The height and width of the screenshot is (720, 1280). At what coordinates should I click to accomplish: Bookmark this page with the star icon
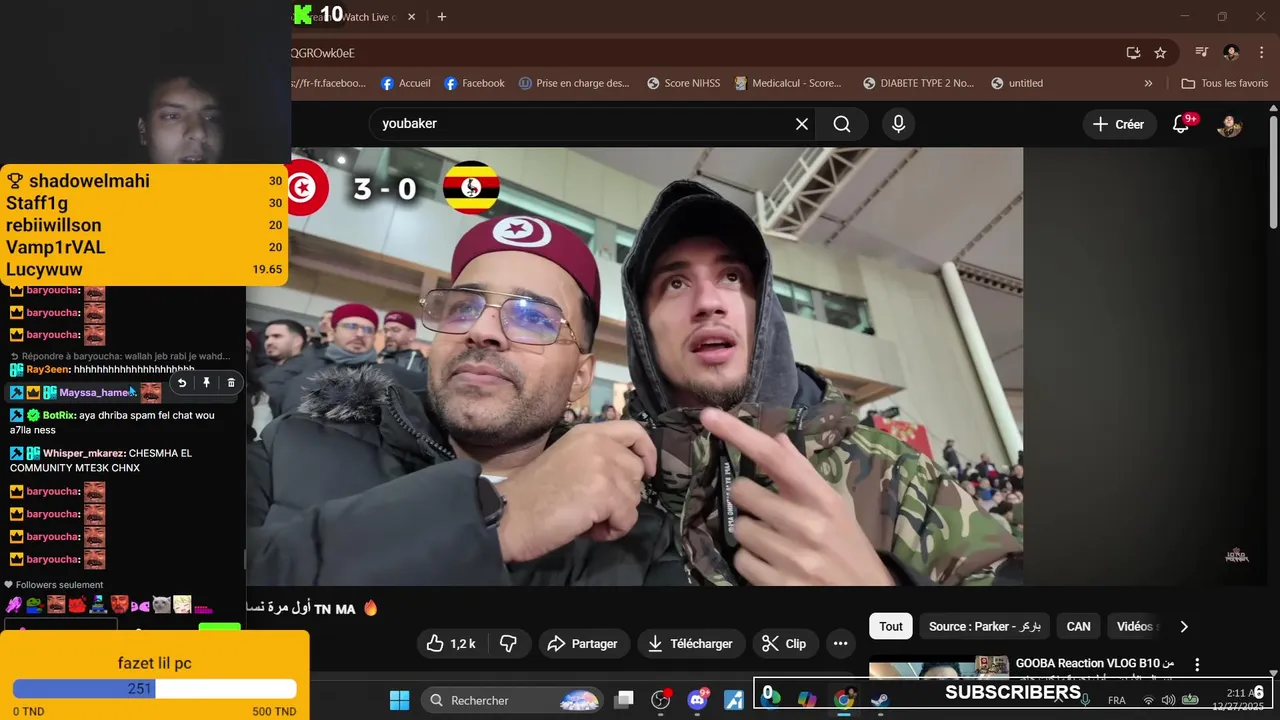(x=1160, y=53)
